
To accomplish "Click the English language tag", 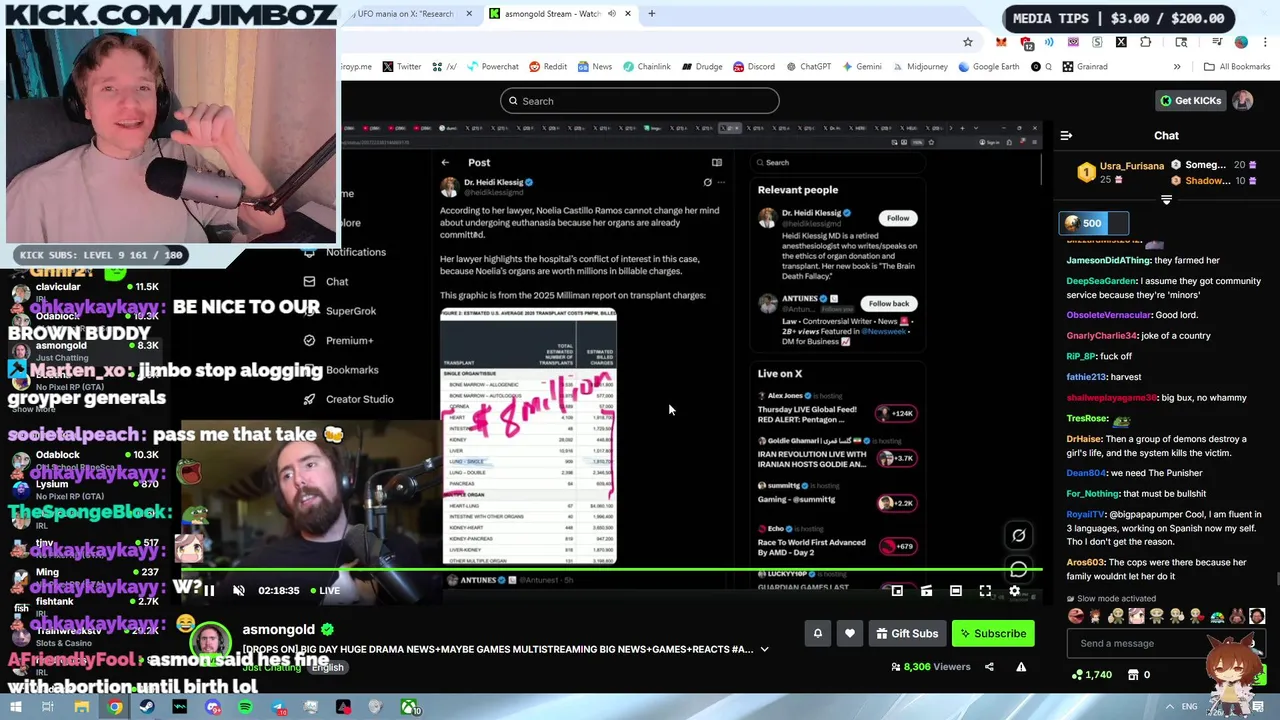I will pyautogui.click(x=327, y=667).
